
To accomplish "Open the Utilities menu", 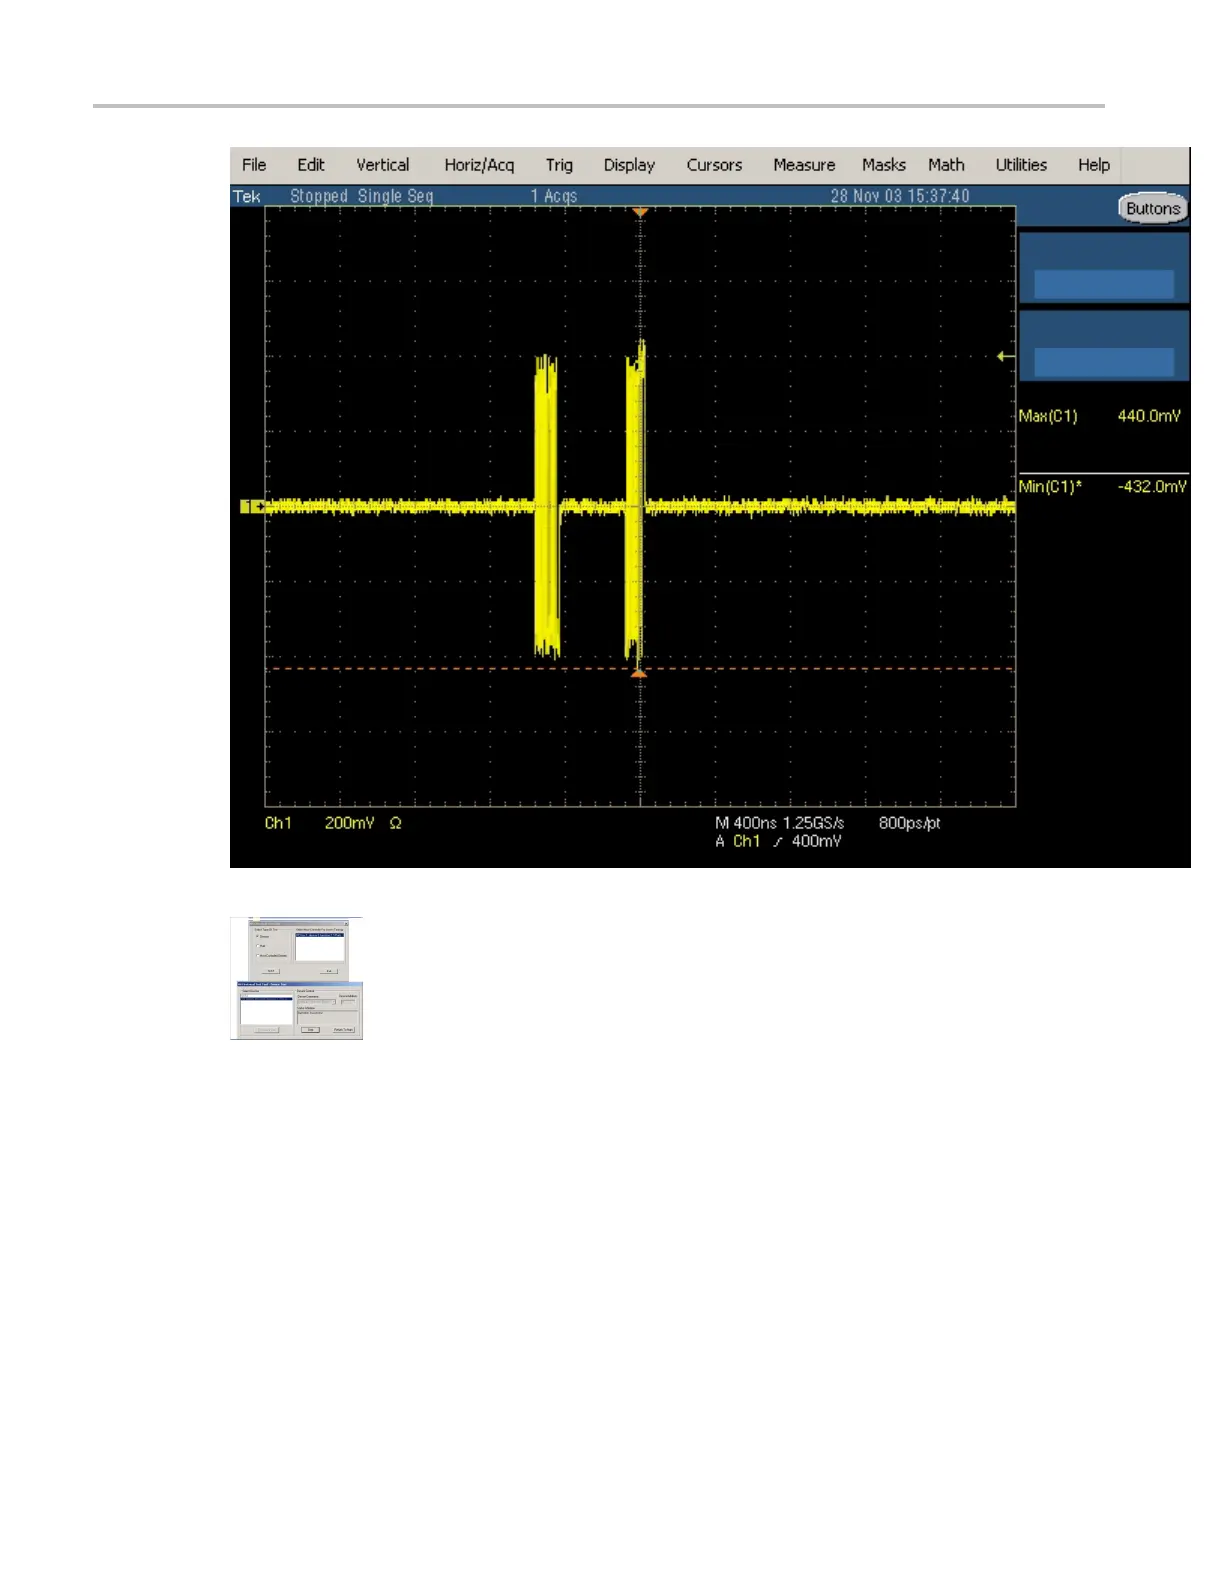I will pos(1021,165).
